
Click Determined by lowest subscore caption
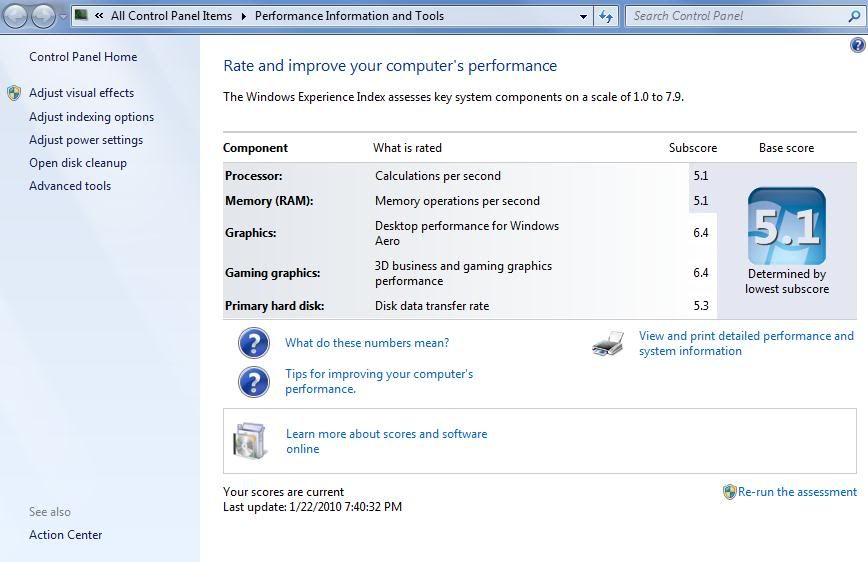point(787,281)
